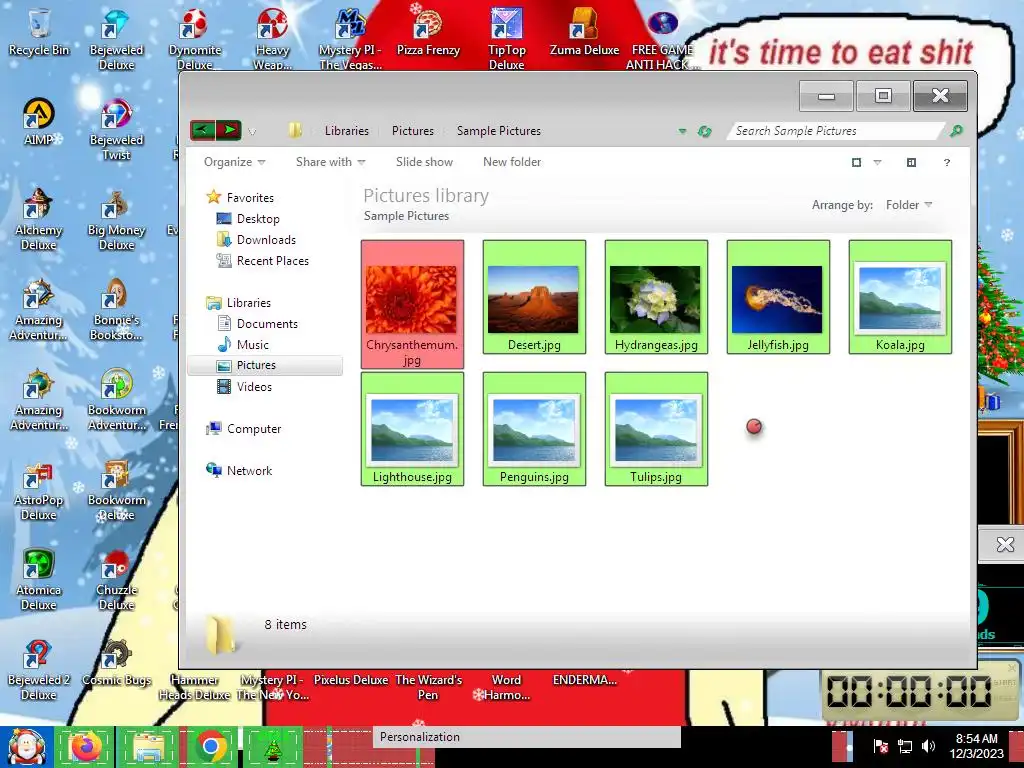The width and height of the screenshot is (1024, 768).
Task: Select Network in navigation pane
Action: [x=239, y=470]
